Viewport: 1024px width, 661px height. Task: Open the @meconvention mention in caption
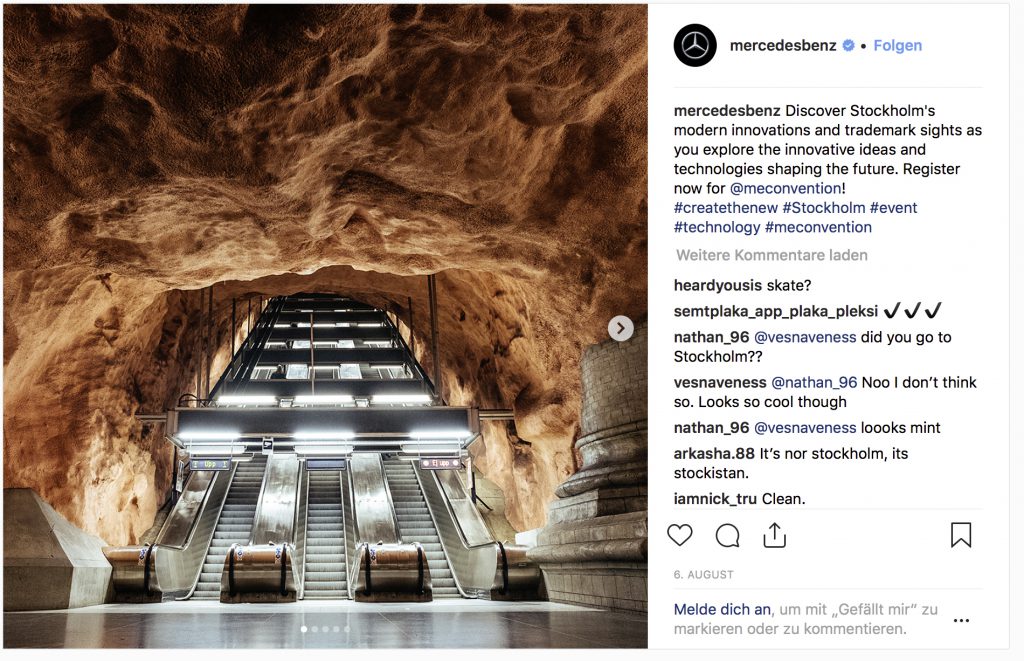pyautogui.click(x=786, y=188)
